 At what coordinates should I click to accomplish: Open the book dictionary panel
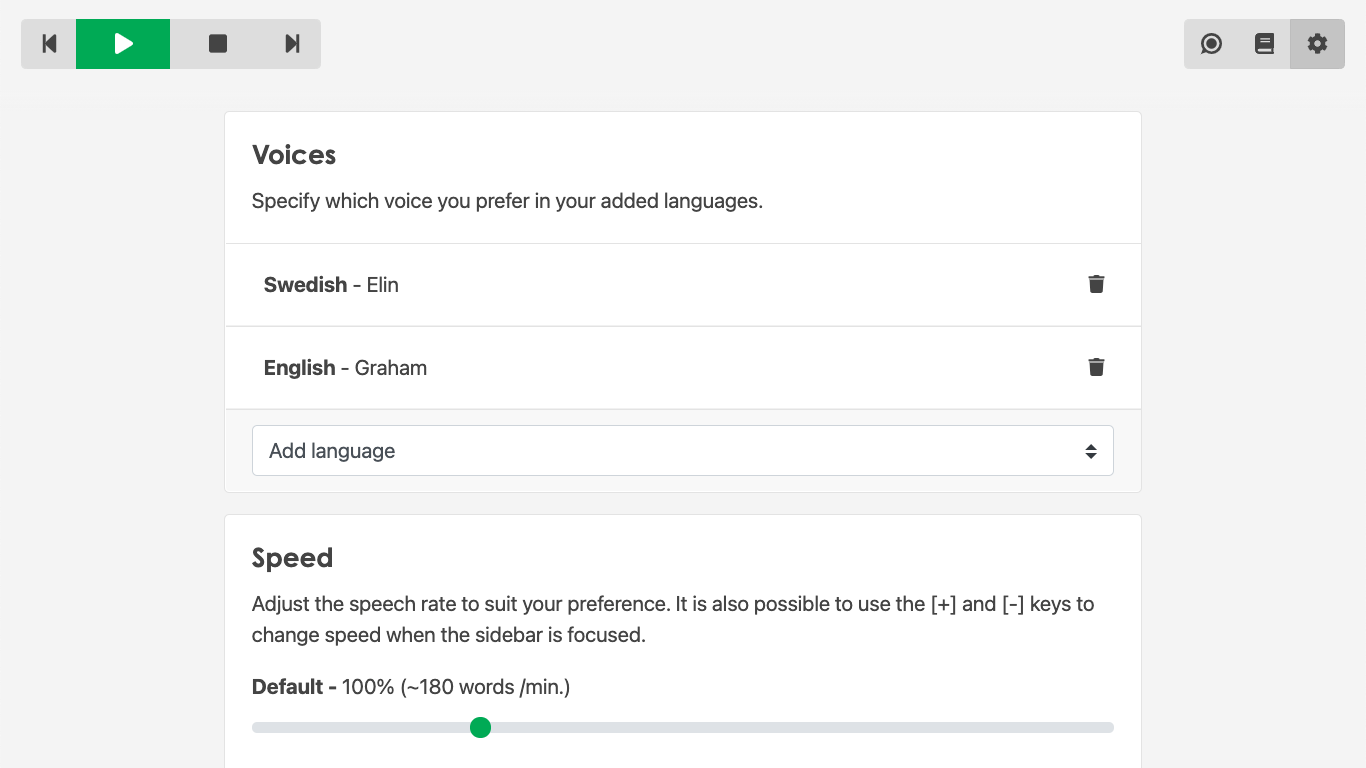(1264, 44)
